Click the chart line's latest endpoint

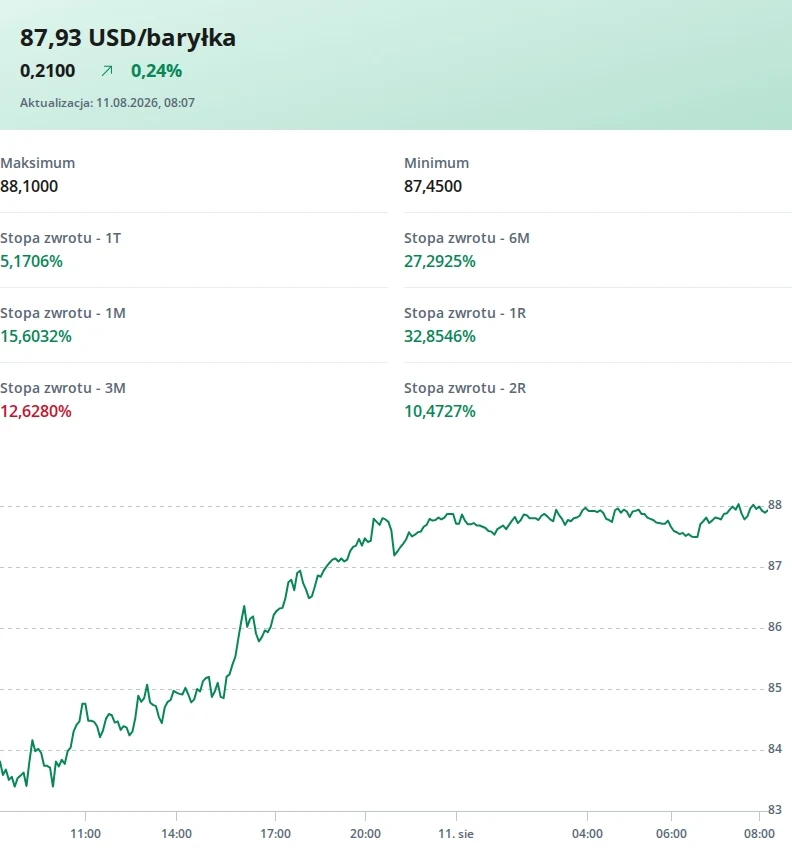pyautogui.click(x=767, y=511)
